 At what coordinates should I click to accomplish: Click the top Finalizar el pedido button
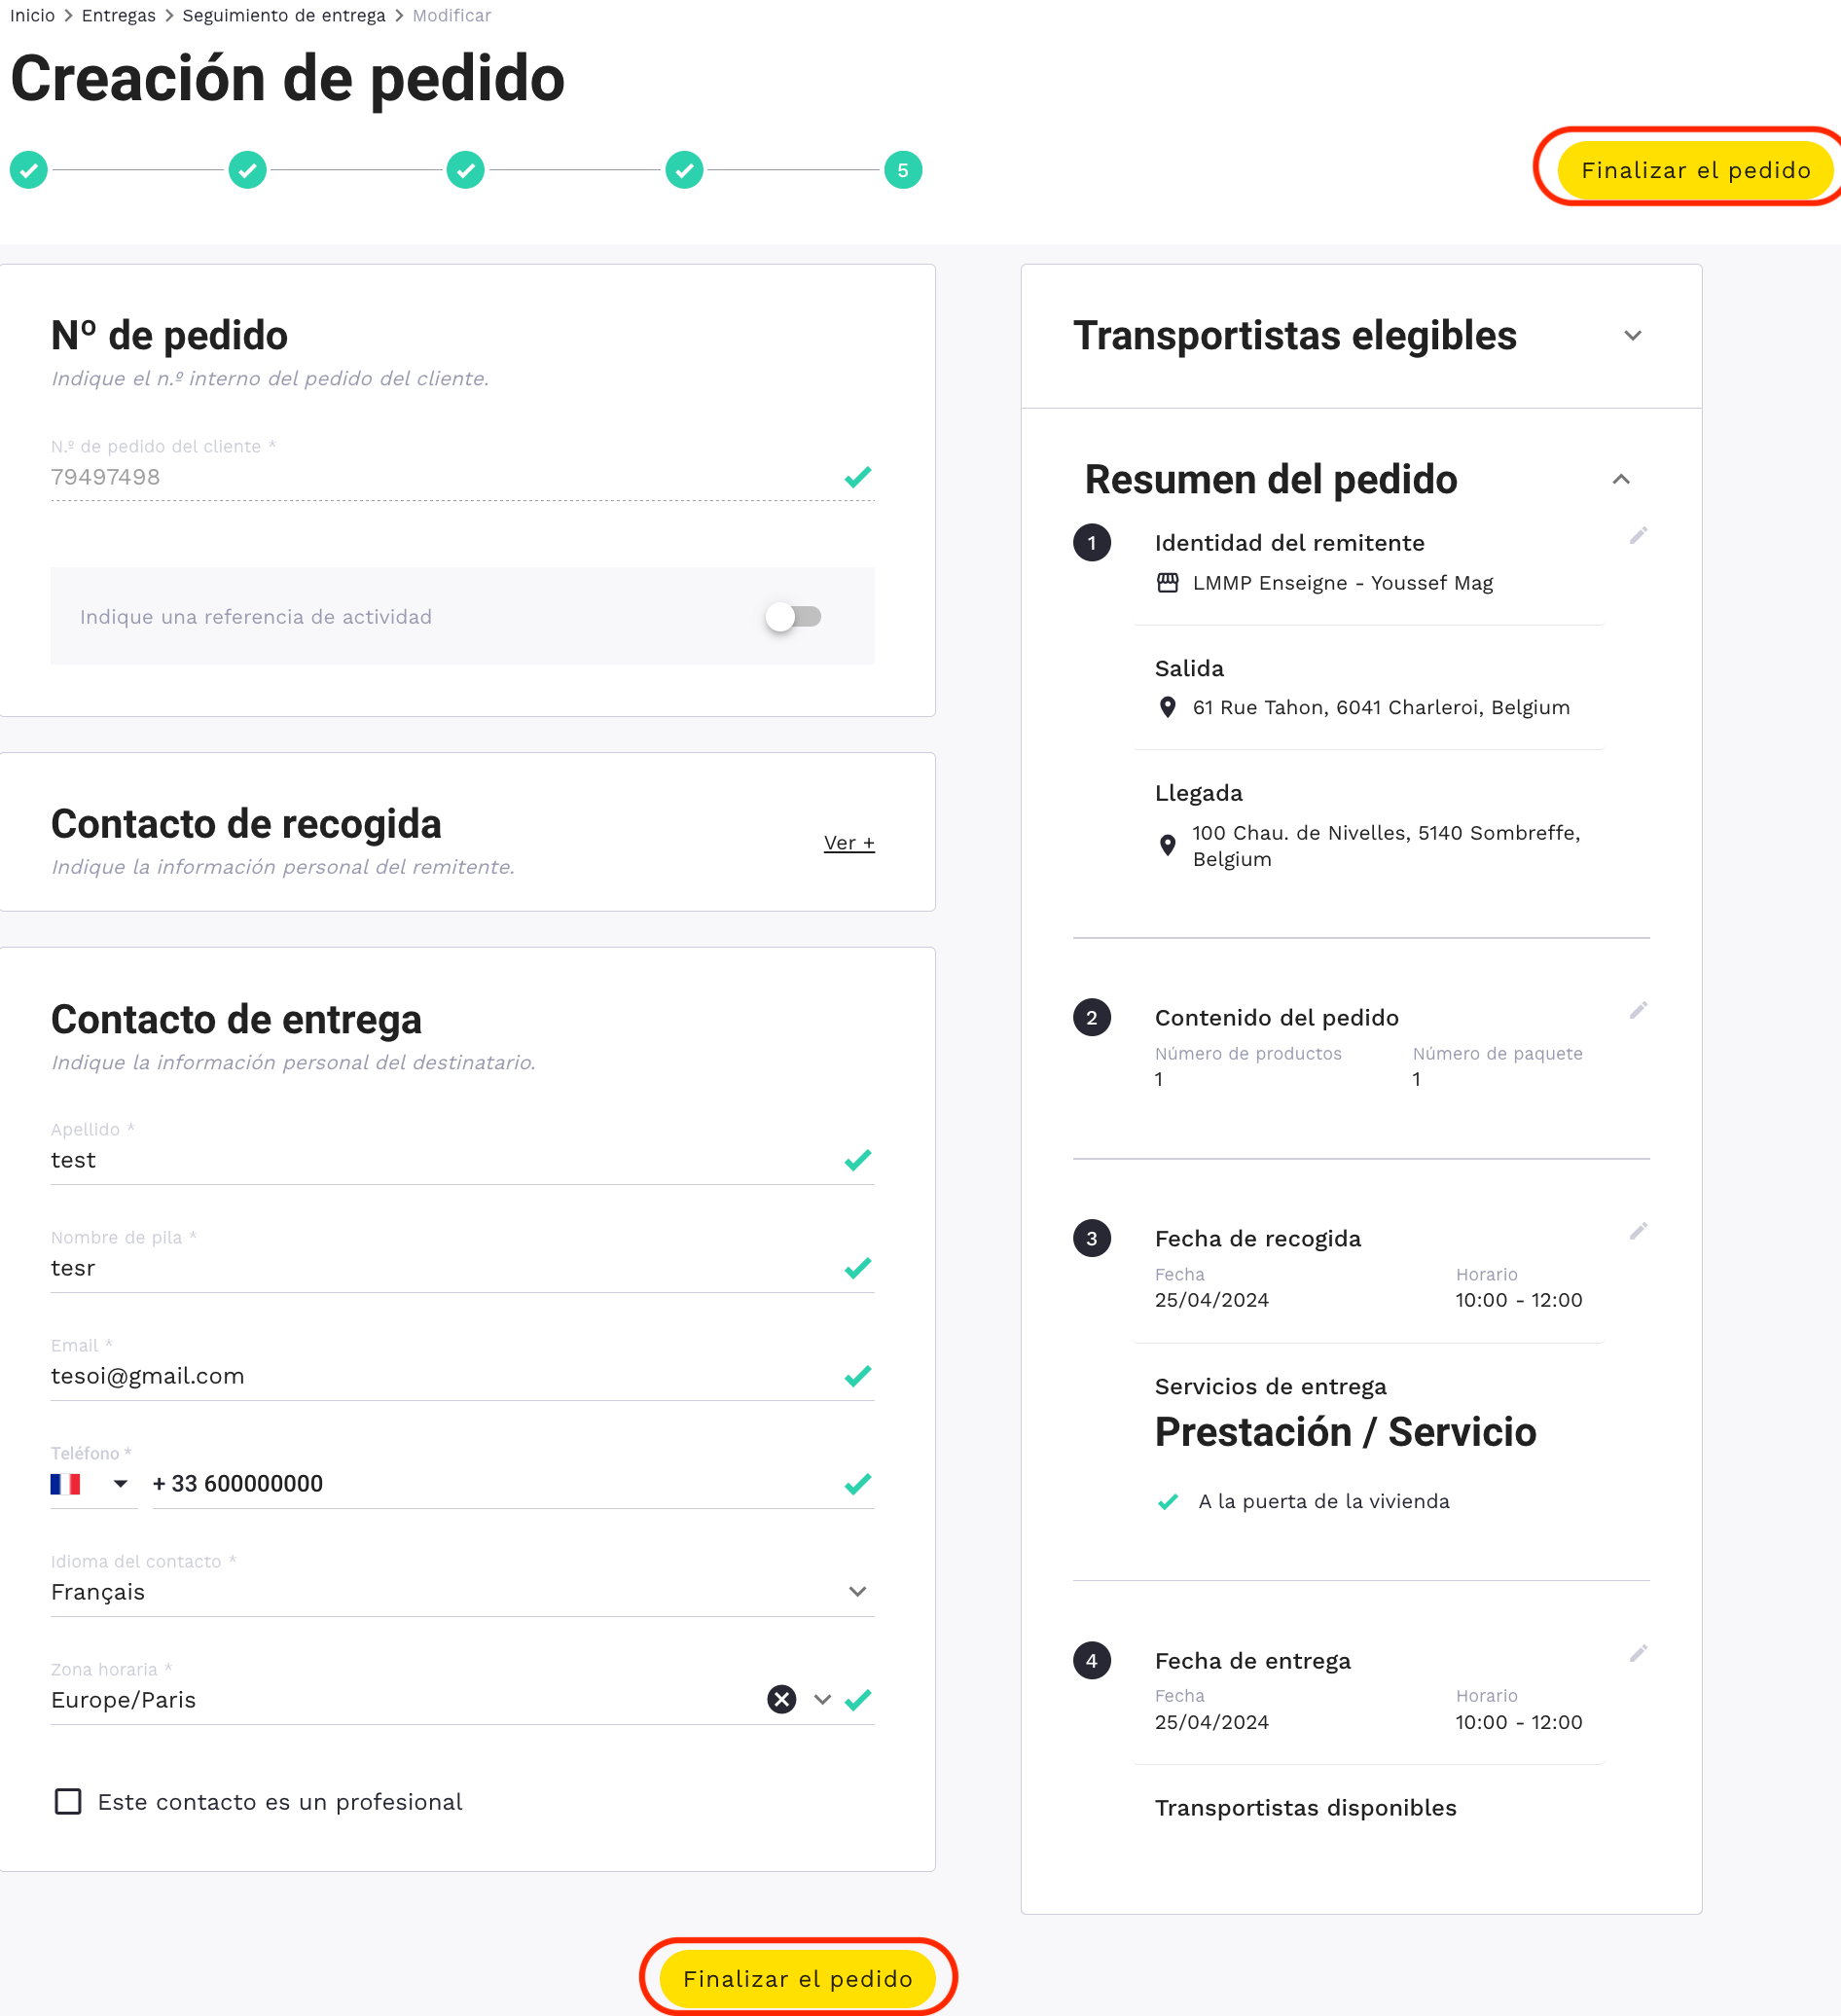pos(1695,171)
